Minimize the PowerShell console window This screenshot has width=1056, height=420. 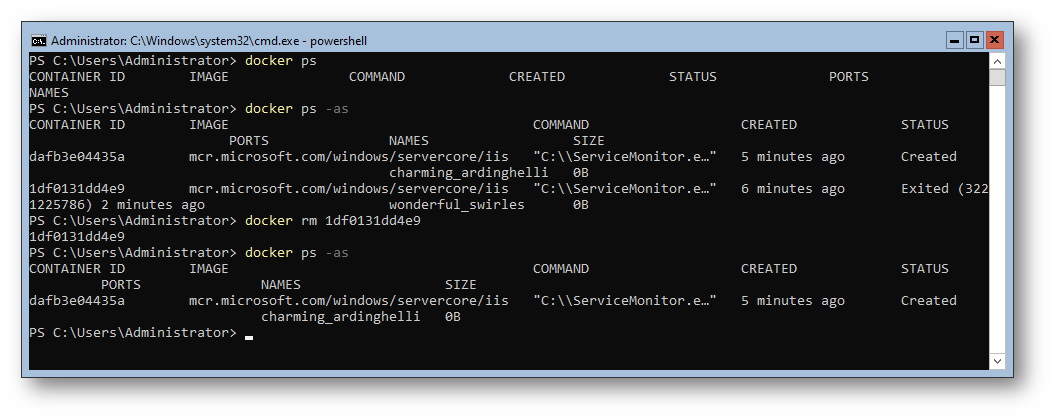954,40
